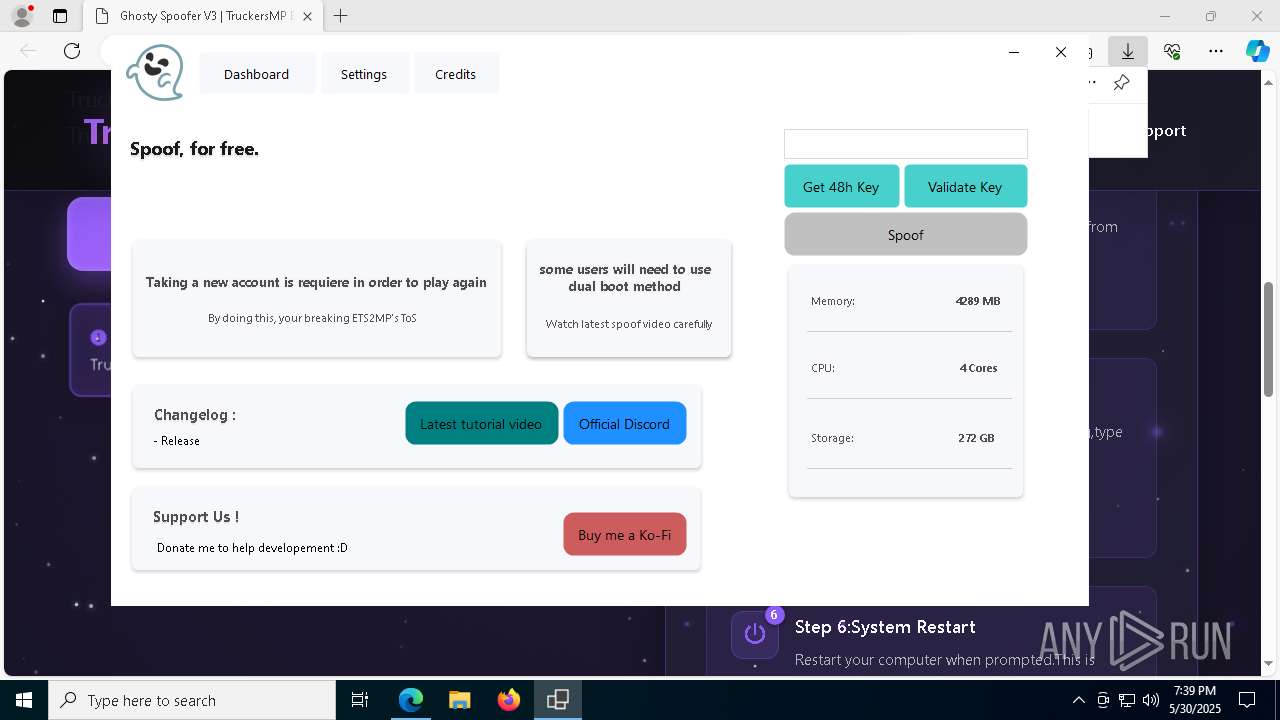Minimize the Ghosty Spoofer window
The height and width of the screenshot is (720, 1280).
point(1014,52)
